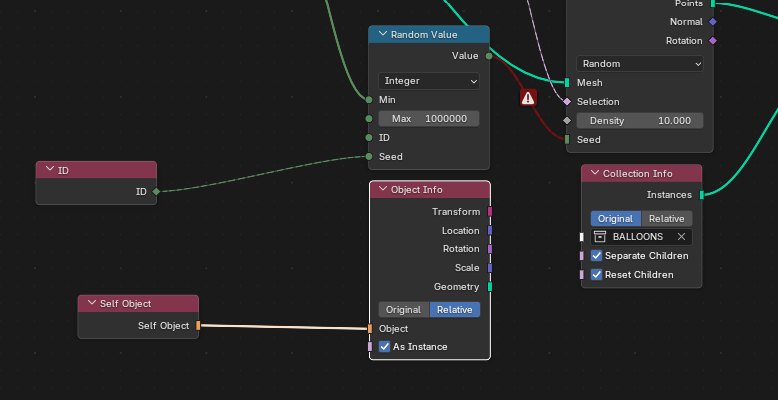Click the BALLOONS collection field
The image size is (778, 400).
641,237
